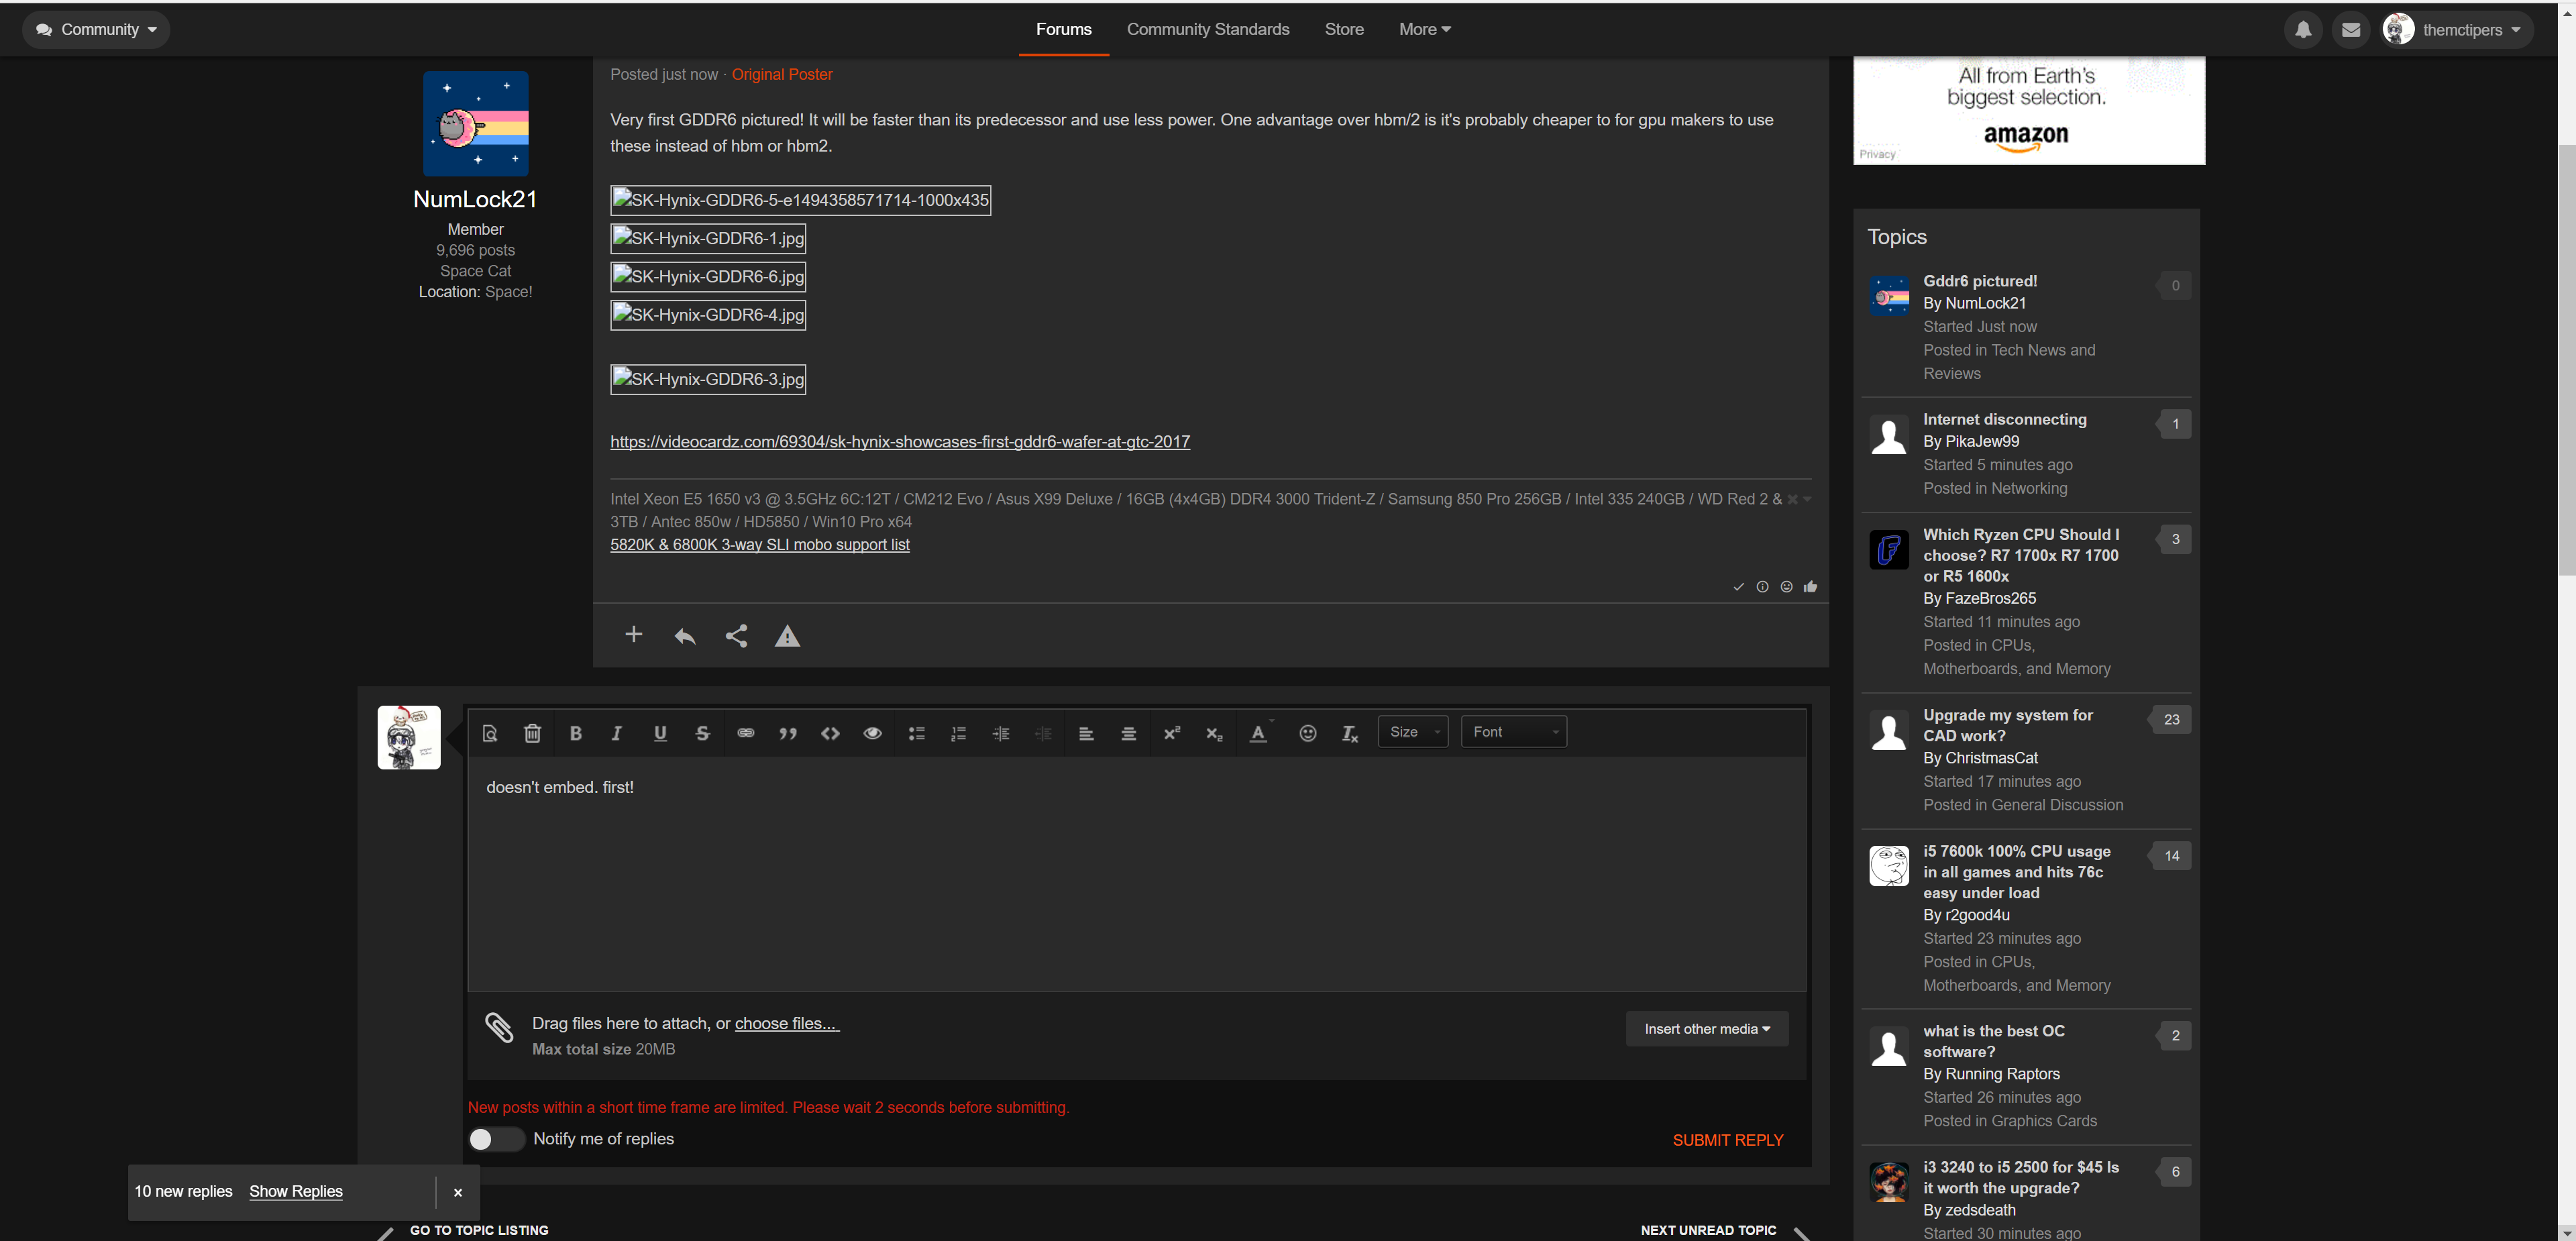Insert a link using chain icon

point(745,733)
